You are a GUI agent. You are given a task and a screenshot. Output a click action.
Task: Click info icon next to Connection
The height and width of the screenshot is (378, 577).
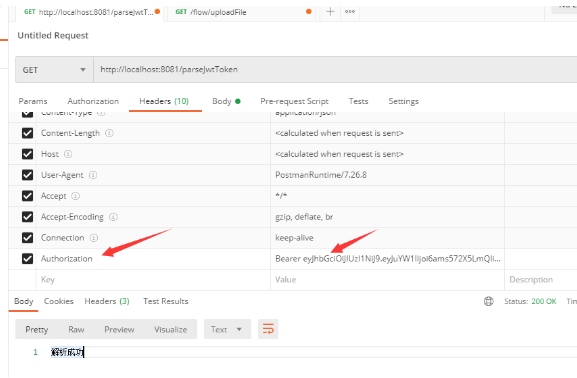click(x=94, y=238)
